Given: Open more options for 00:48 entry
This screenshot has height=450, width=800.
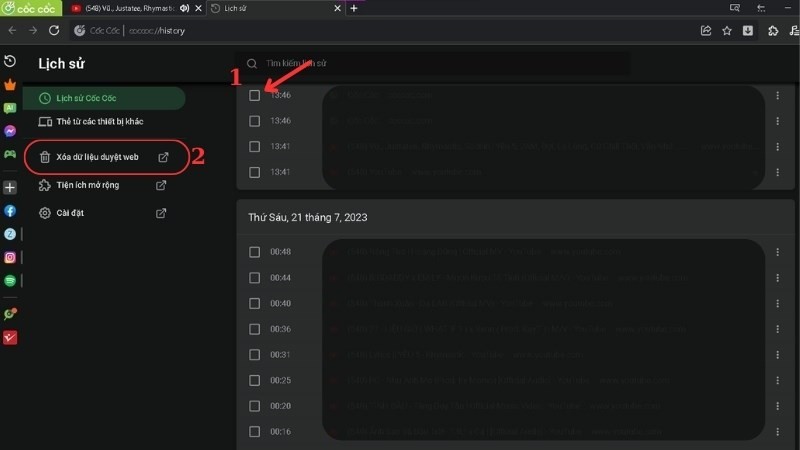Looking at the screenshot, I should [x=778, y=252].
